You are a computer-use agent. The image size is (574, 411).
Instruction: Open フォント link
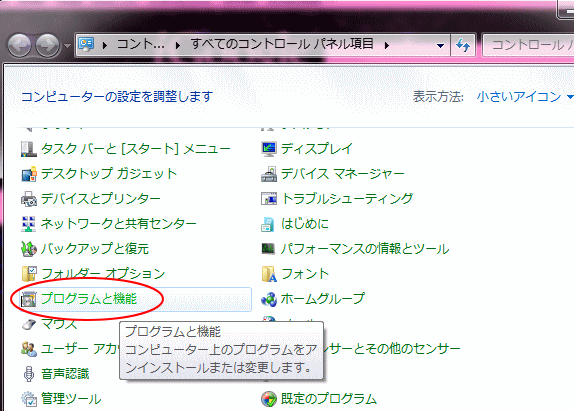pyautogui.click(x=305, y=274)
